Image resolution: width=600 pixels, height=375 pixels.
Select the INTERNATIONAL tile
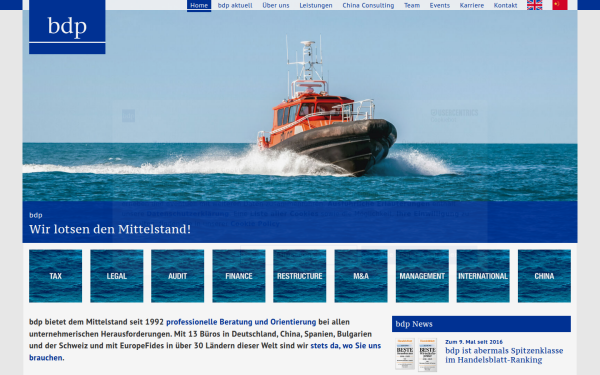pos(483,276)
